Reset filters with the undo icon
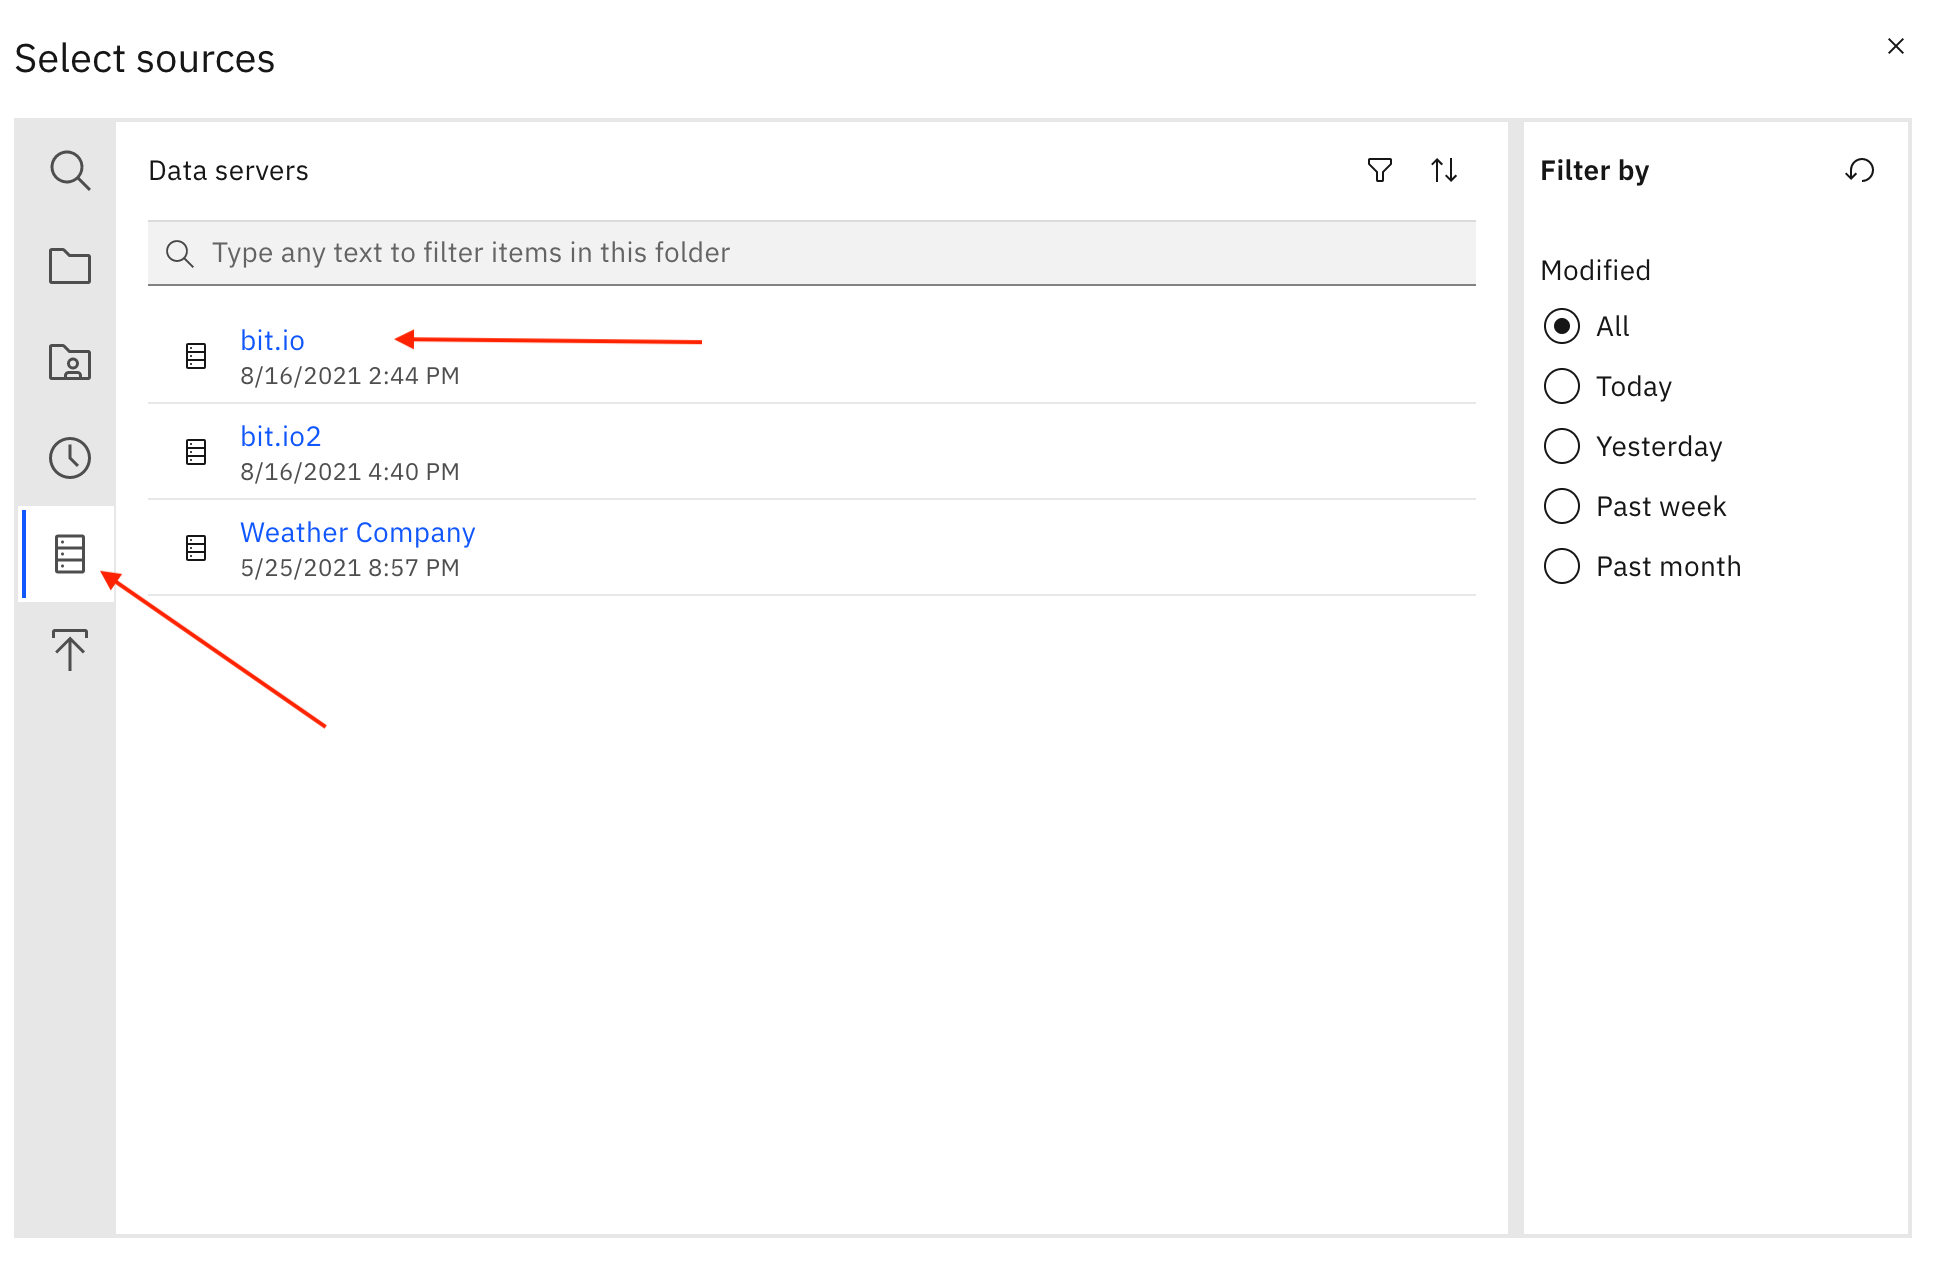This screenshot has height=1288, width=1942. [x=1859, y=170]
